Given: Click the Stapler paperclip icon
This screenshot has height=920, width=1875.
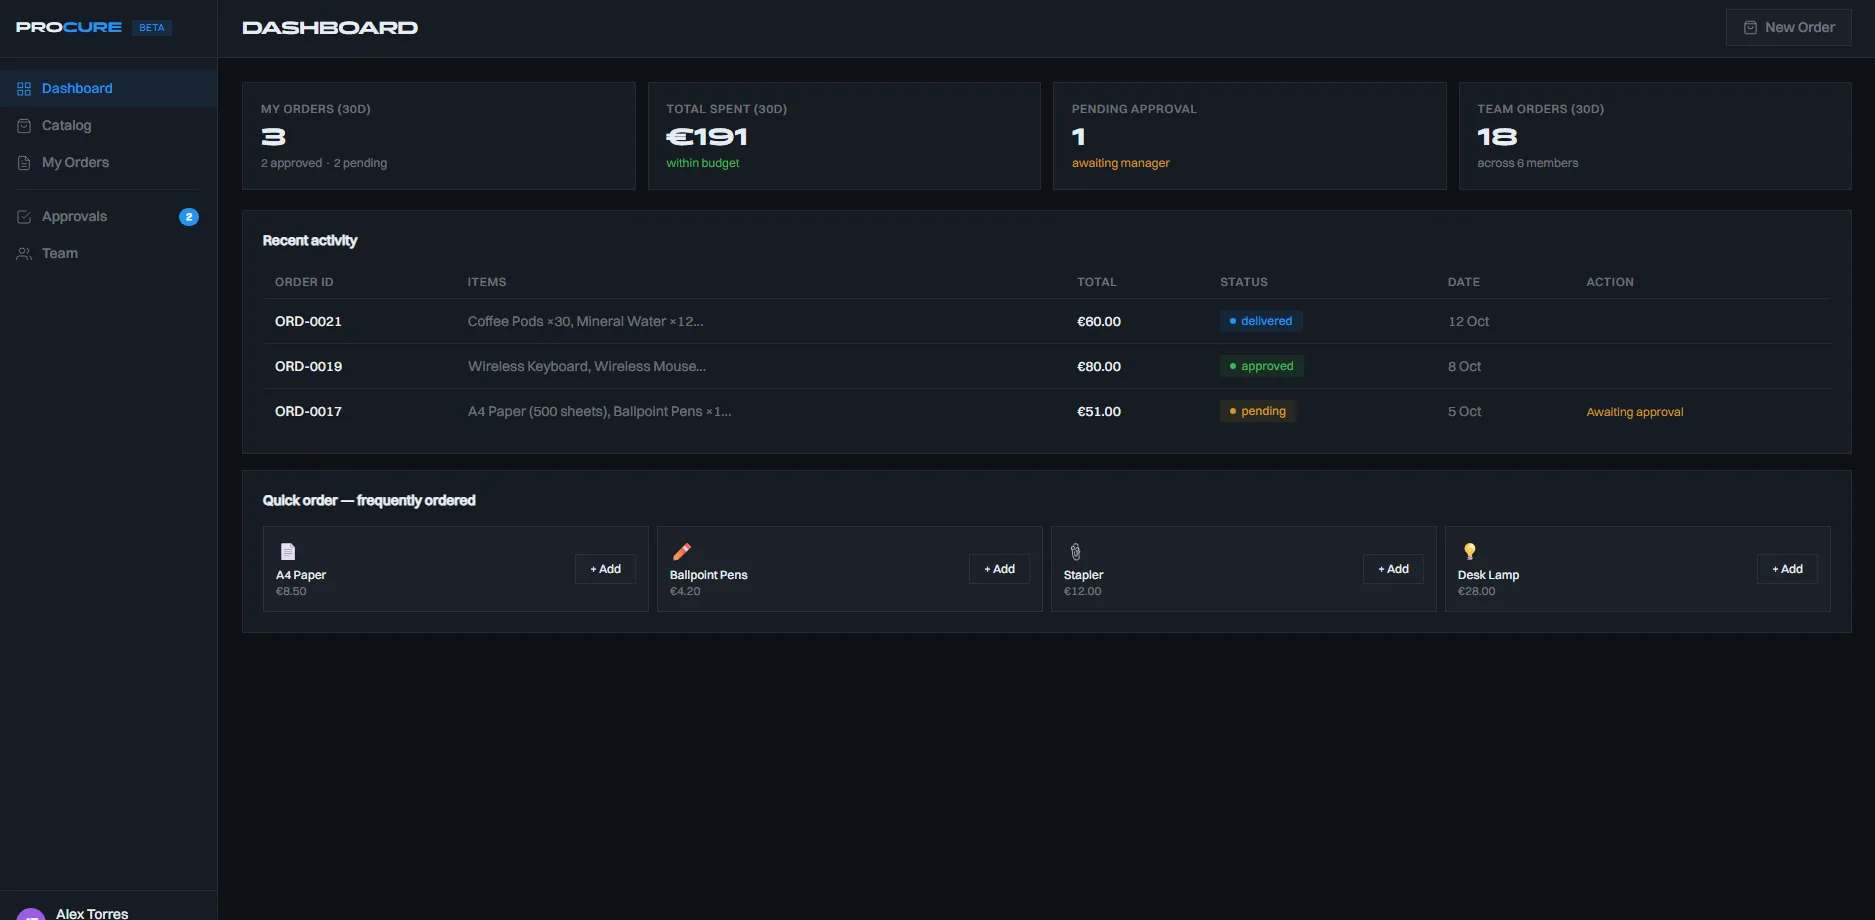Looking at the screenshot, I should [x=1076, y=551].
